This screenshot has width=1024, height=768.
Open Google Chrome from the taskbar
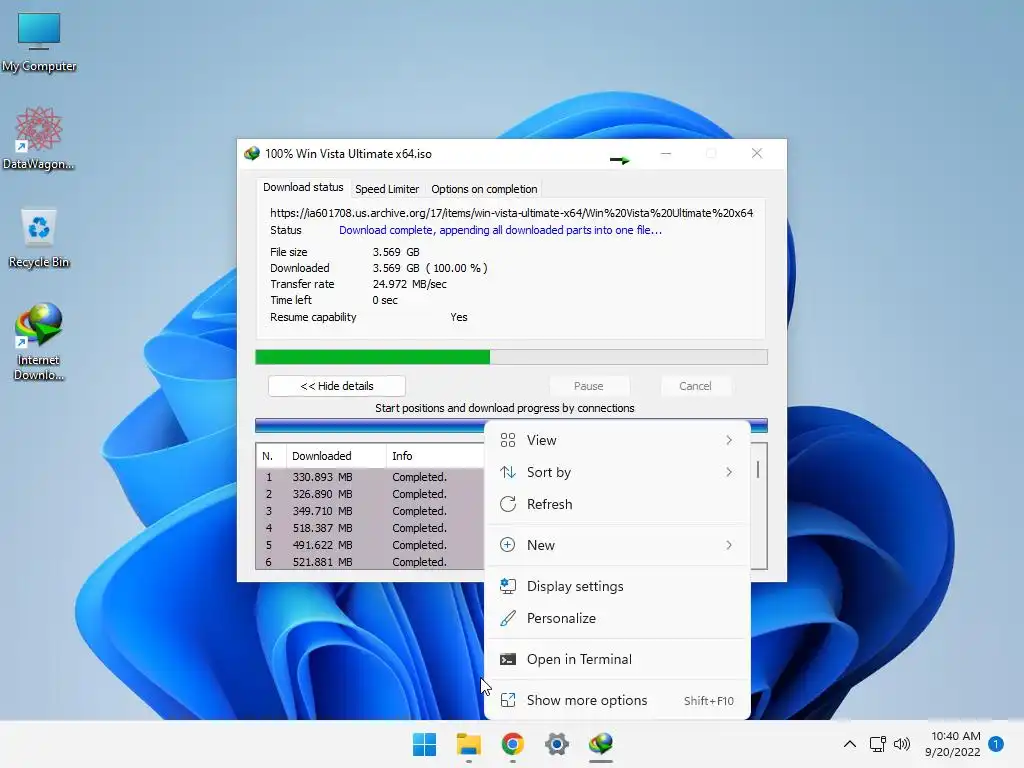pos(513,744)
